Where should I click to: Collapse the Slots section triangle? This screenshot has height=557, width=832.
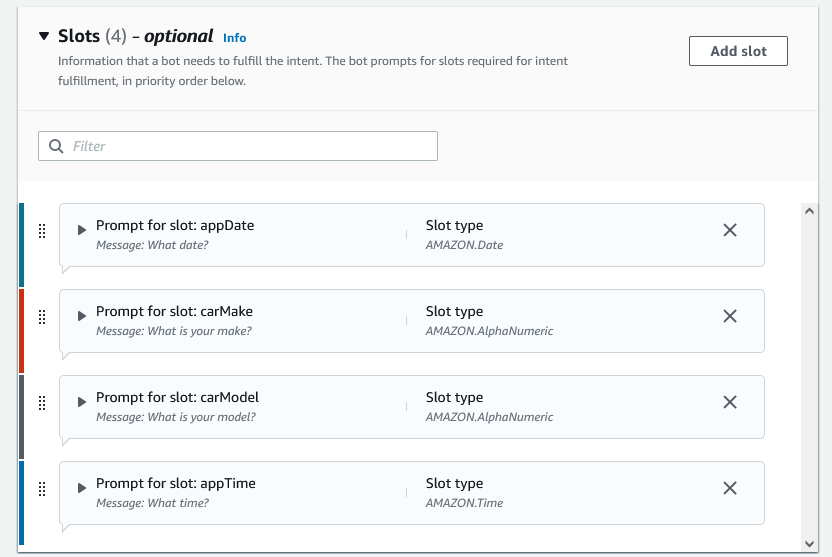[x=44, y=36]
